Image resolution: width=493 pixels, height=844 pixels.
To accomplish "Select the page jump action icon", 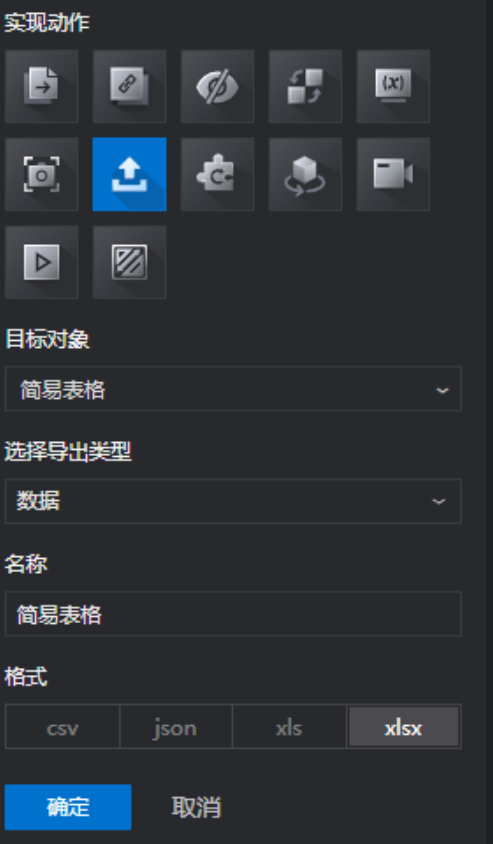I will [x=41, y=86].
